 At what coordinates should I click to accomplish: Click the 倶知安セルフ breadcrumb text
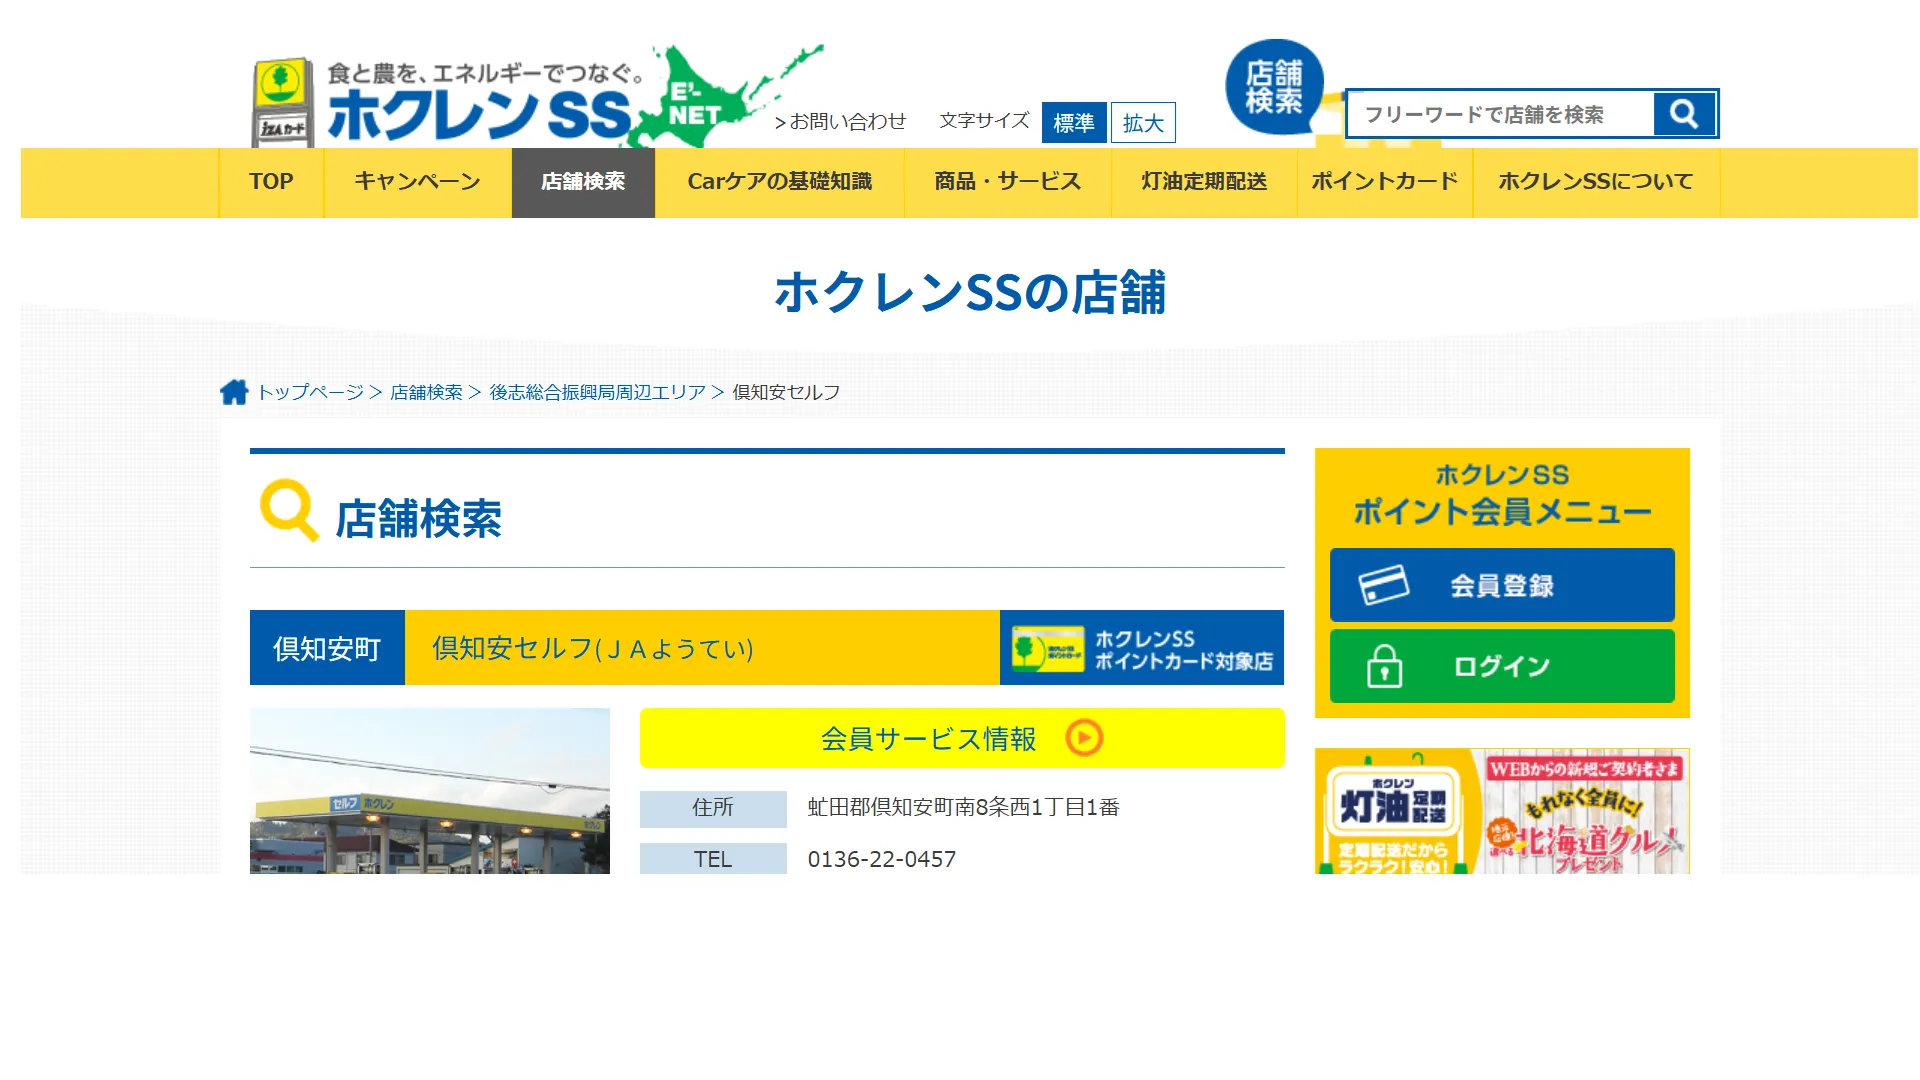point(786,392)
